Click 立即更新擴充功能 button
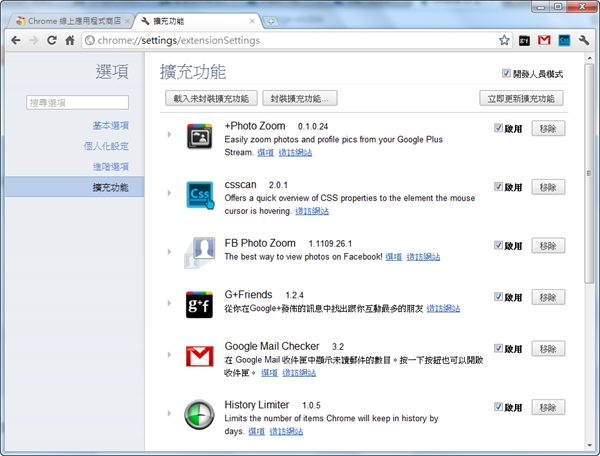This screenshot has height=456, width=600. click(x=521, y=98)
